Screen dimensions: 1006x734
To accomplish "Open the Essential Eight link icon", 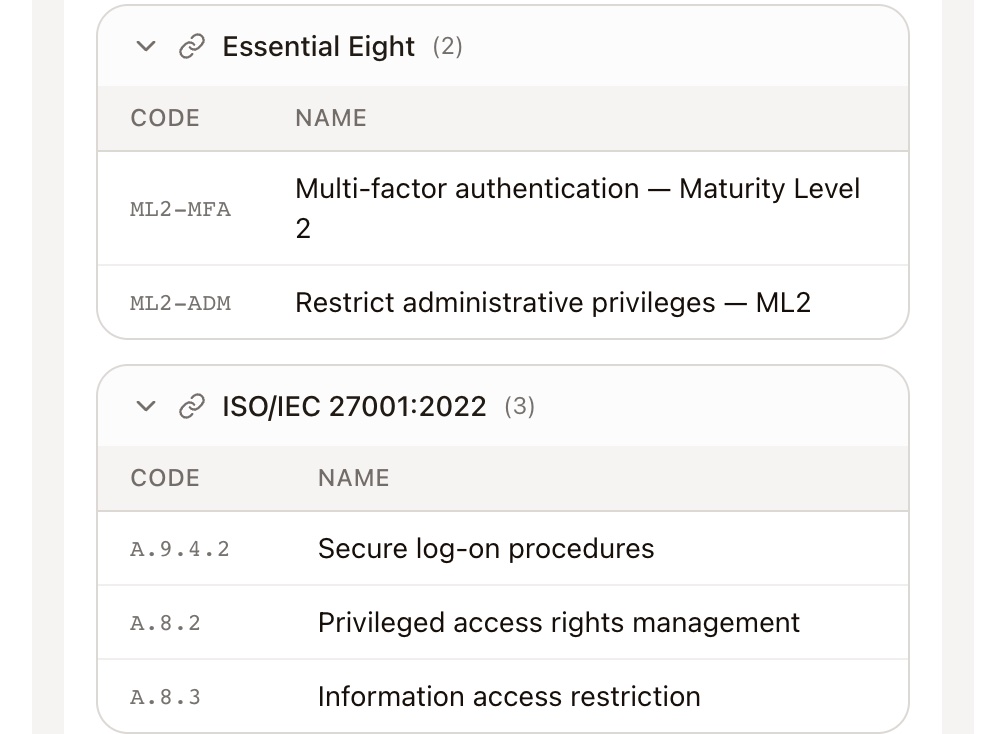I will (191, 47).
